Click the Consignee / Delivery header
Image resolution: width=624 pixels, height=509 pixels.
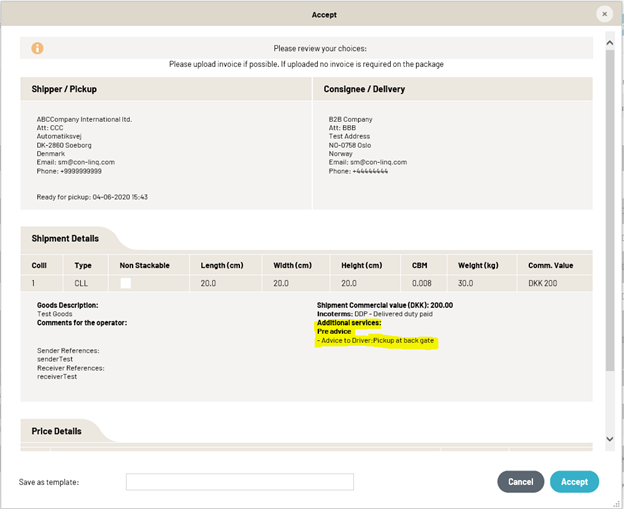click(x=364, y=89)
